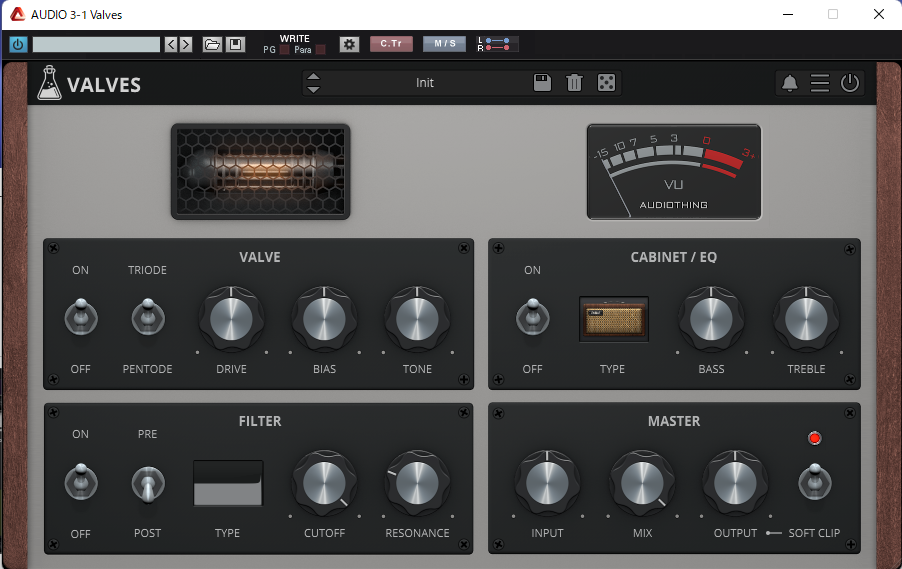Image resolution: width=902 pixels, height=569 pixels.
Task: Open the L/R channel routing icon
Action: coord(498,44)
